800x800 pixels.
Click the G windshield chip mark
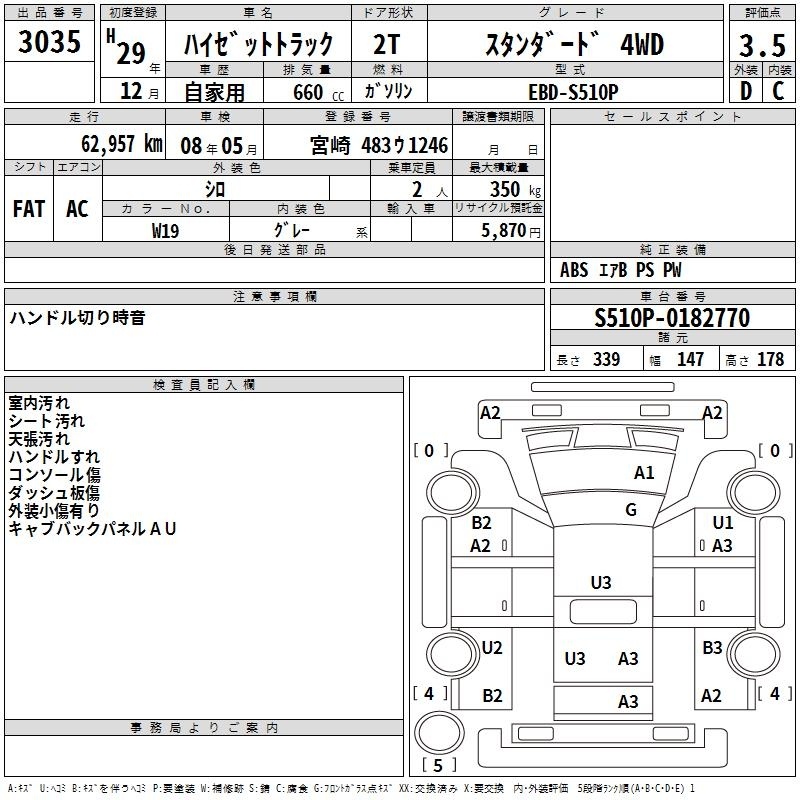(631, 510)
